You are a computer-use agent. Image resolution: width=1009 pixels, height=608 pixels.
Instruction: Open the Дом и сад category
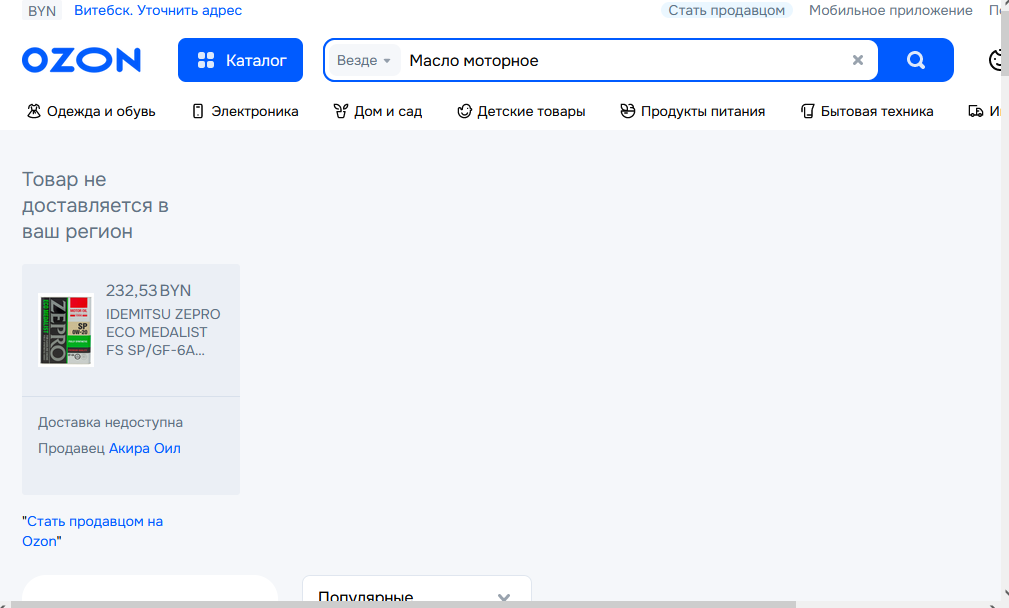(378, 111)
